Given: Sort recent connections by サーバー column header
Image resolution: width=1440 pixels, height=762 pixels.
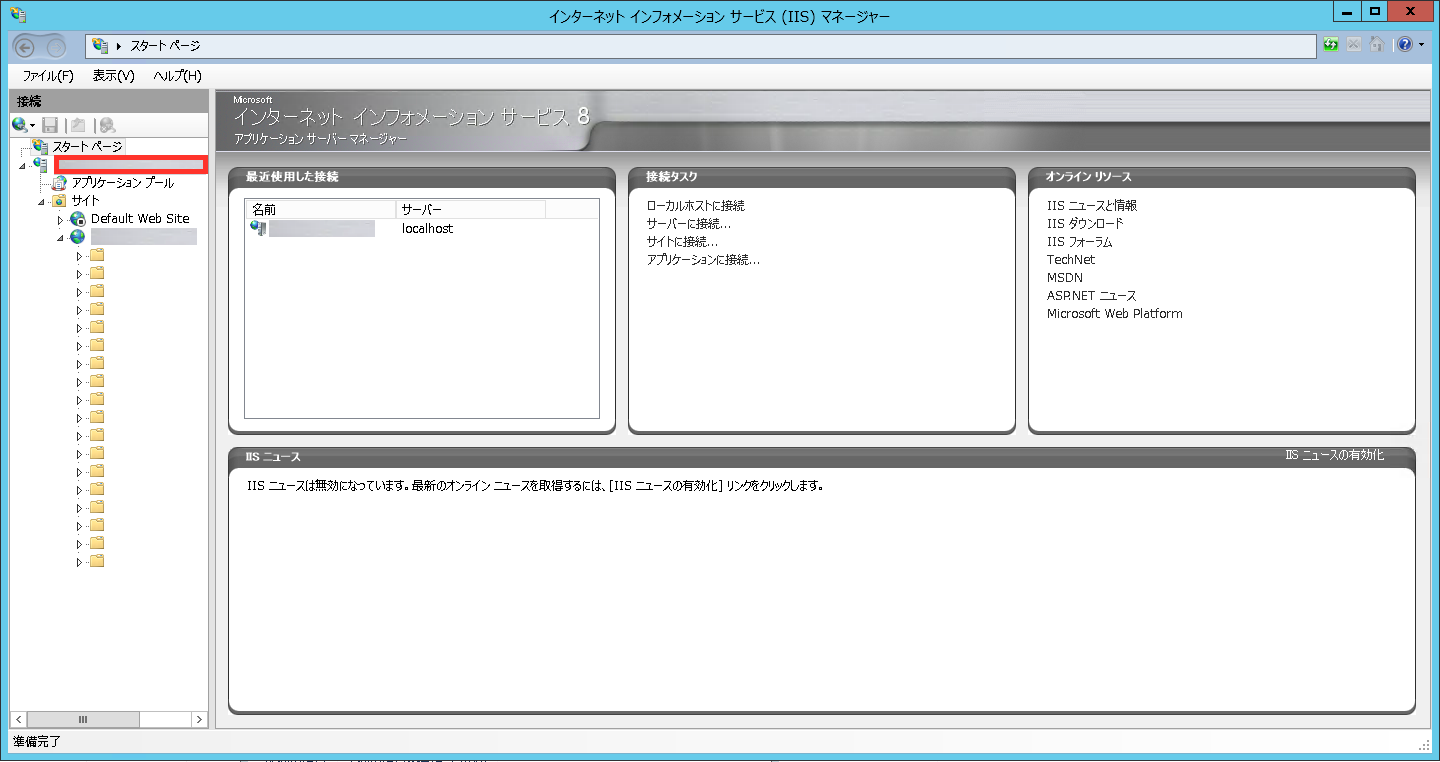Looking at the screenshot, I should (x=471, y=210).
